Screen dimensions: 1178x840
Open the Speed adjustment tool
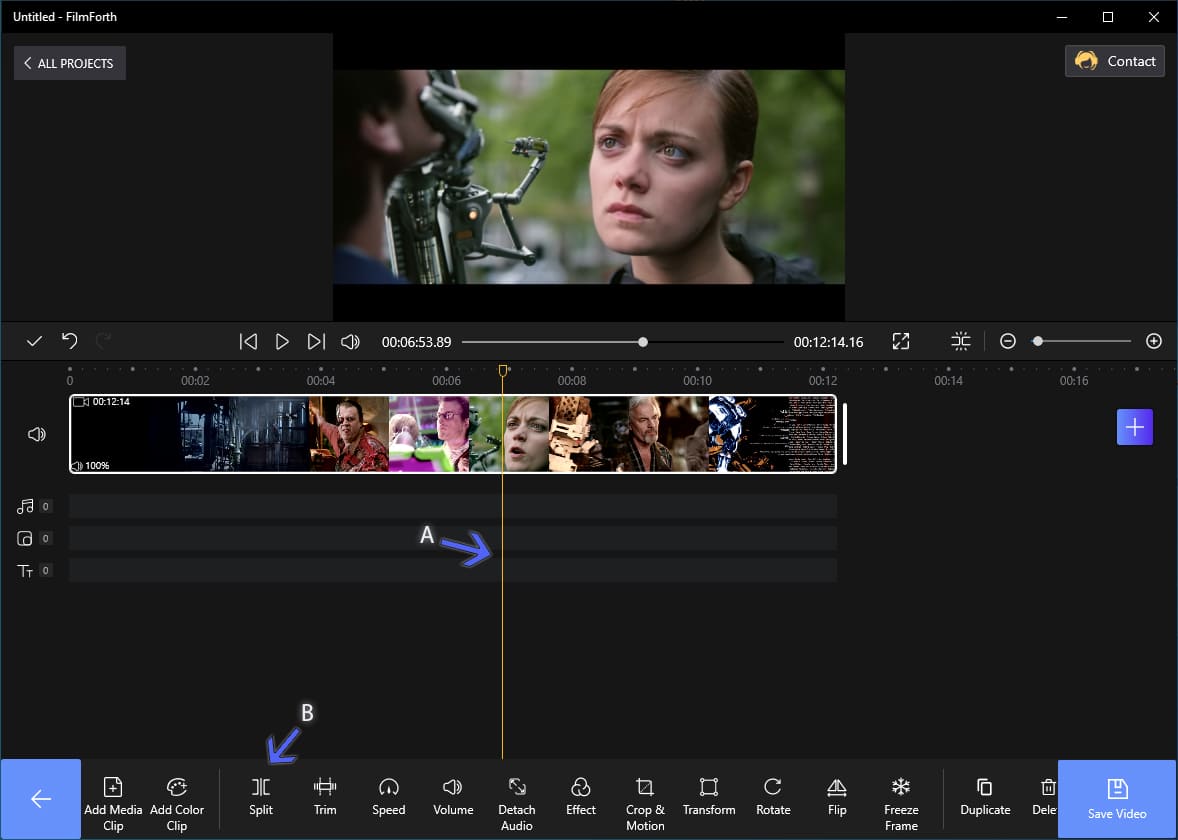tap(388, 797)
